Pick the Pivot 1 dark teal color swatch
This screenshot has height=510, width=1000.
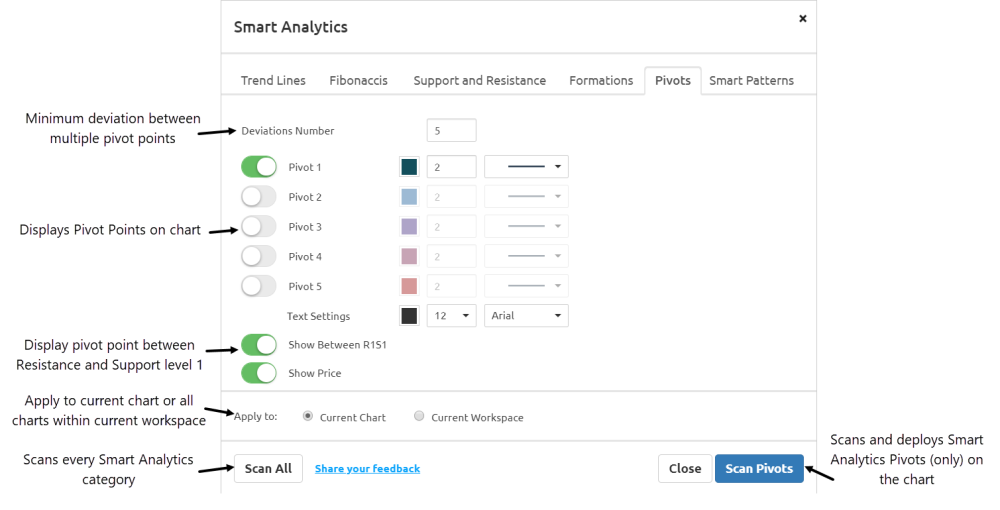pos(409,167)
